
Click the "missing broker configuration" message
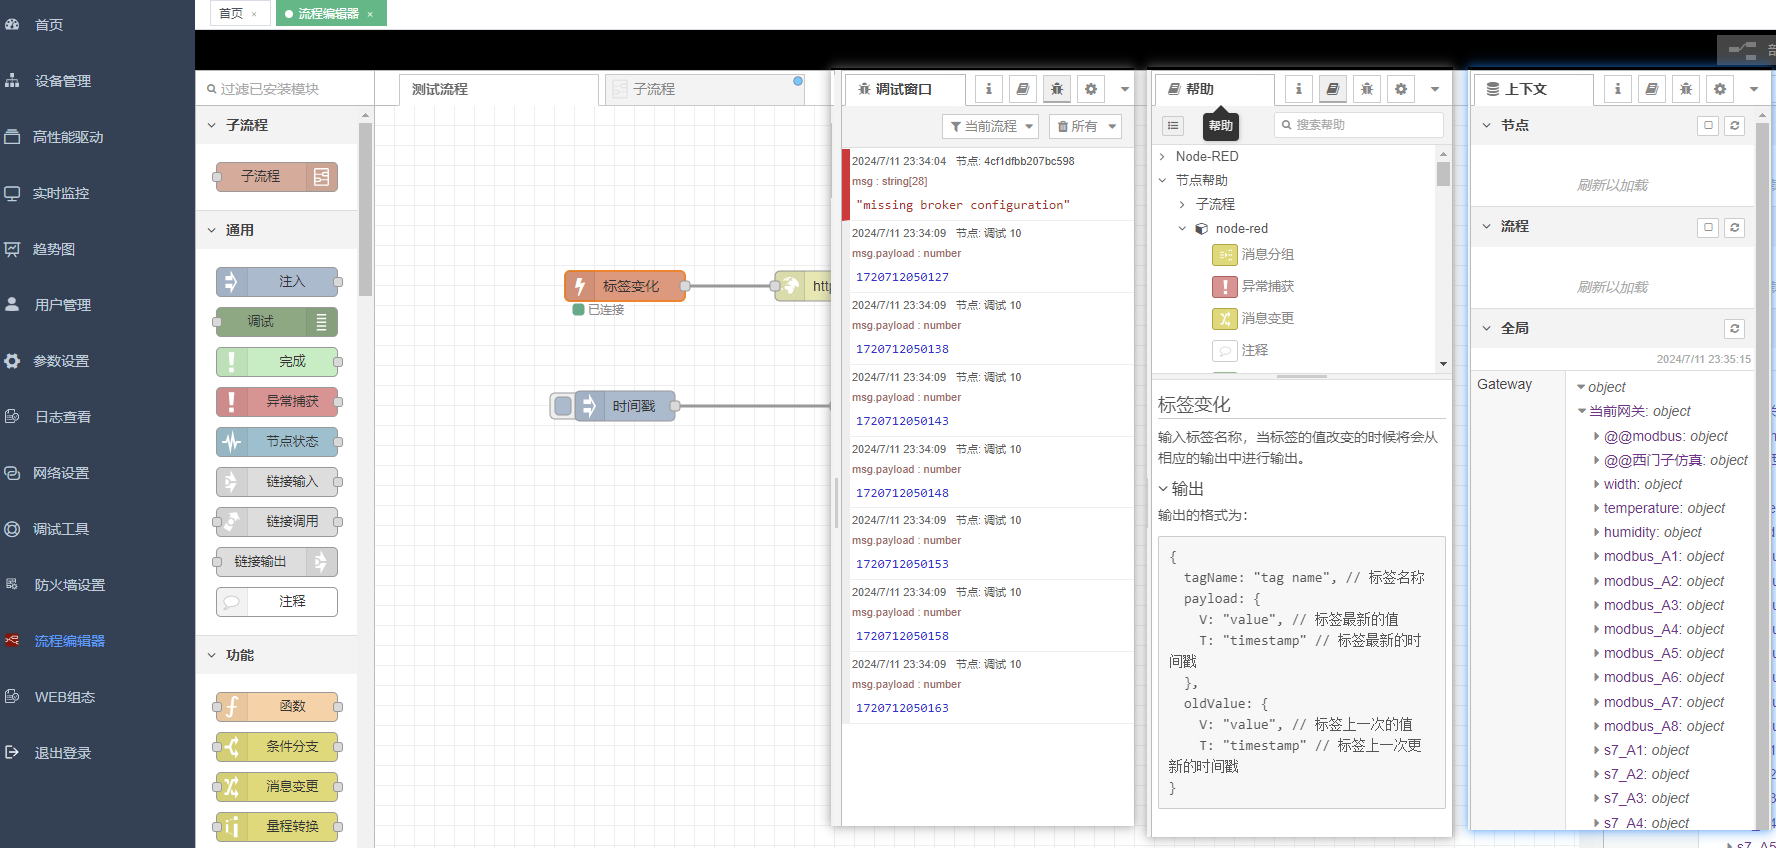[x=963, y=205]
